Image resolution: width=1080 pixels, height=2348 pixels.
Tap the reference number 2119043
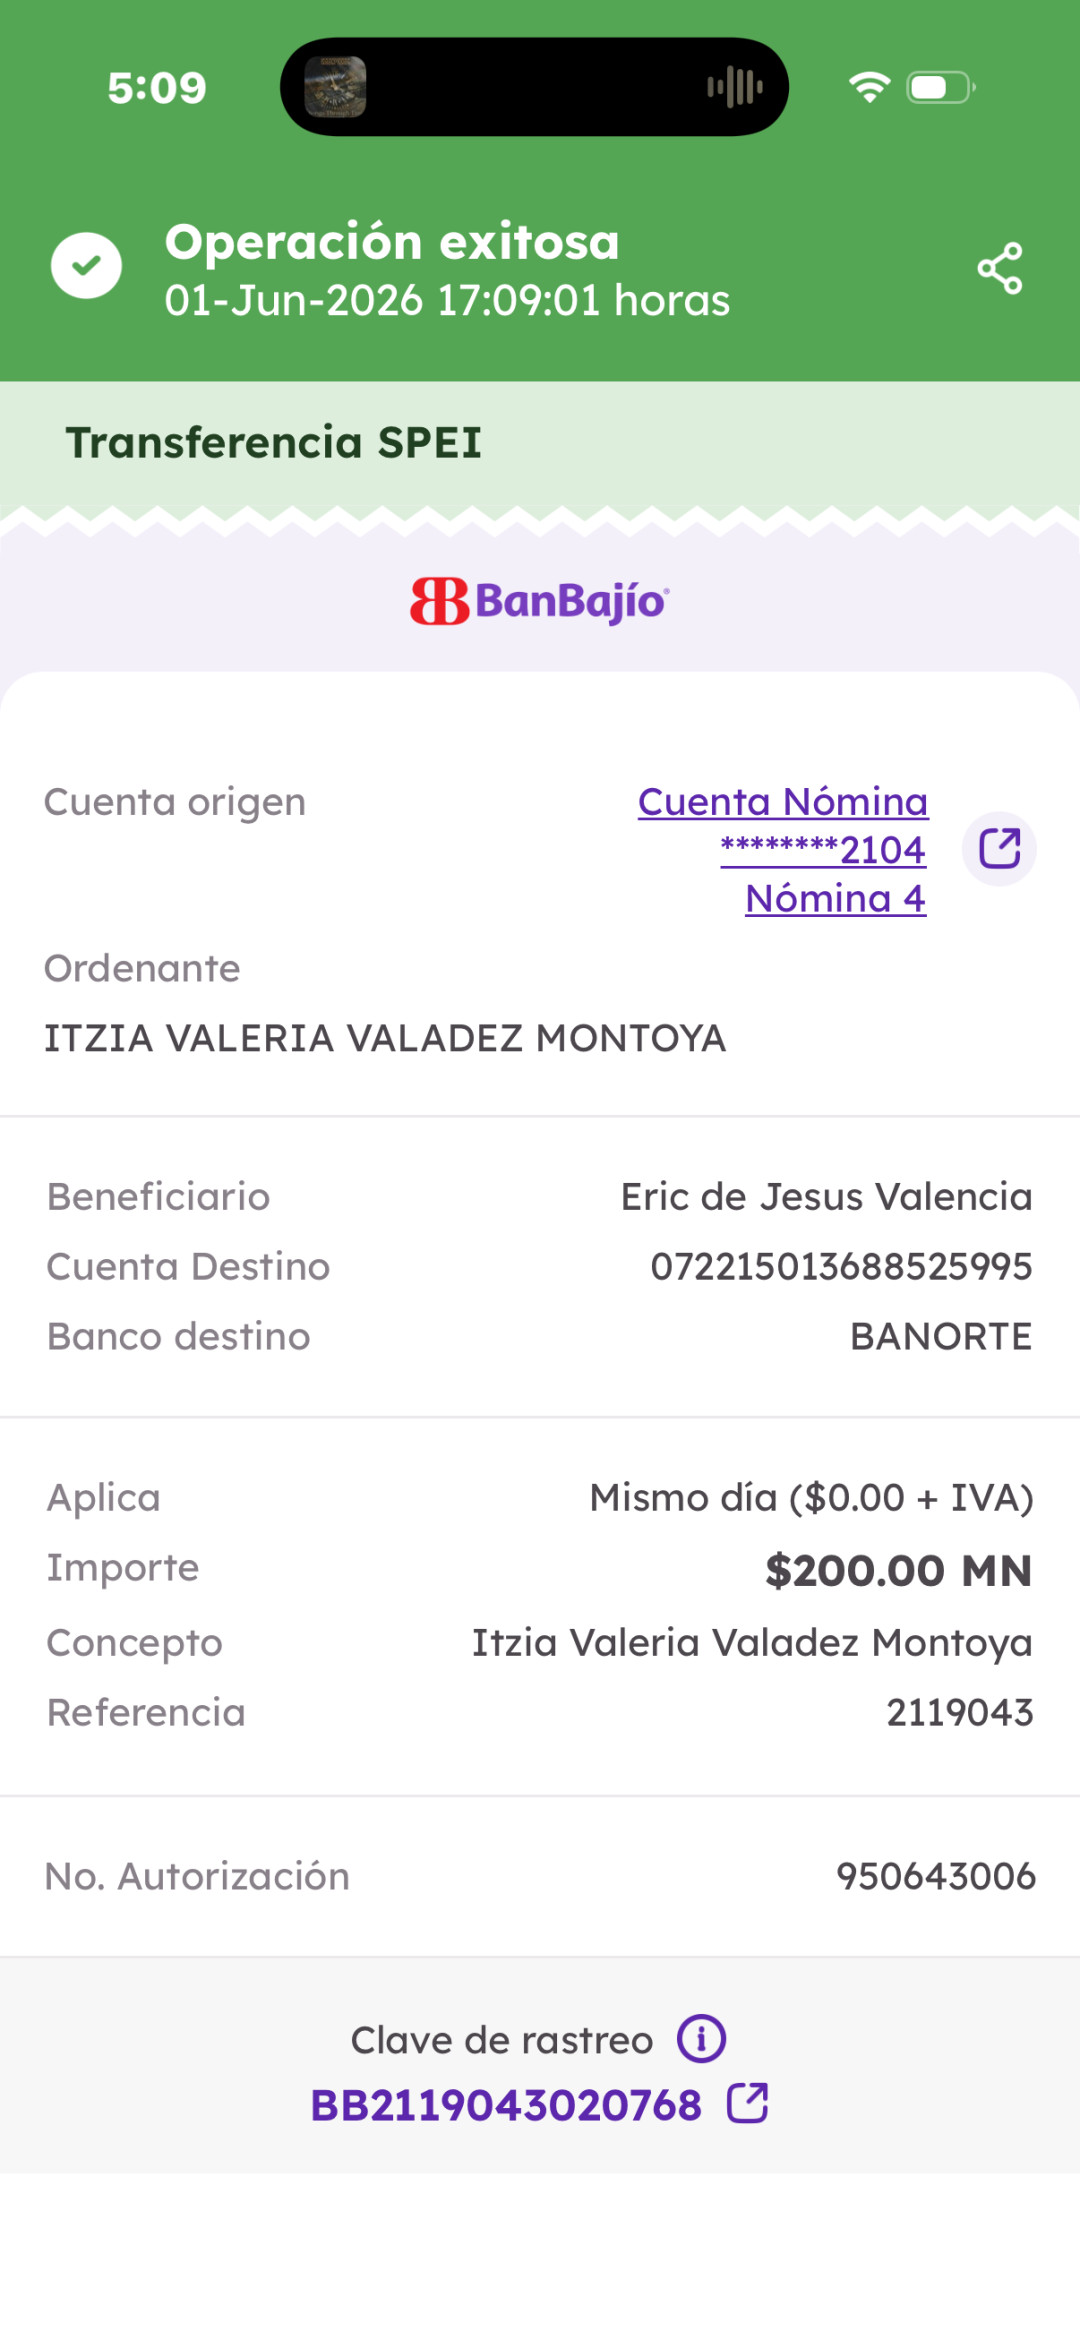pyautogui.click(x=960, y=1712)
